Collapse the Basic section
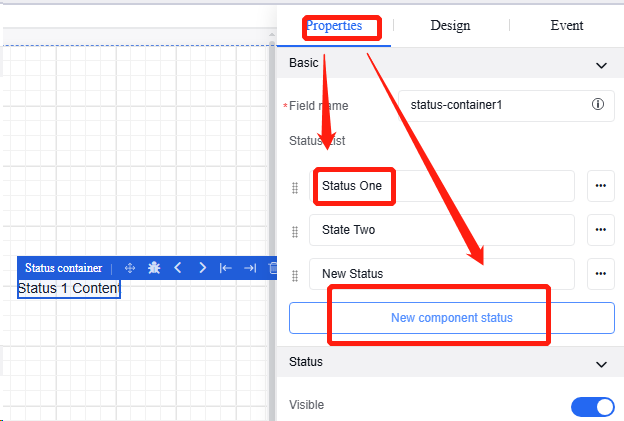This screenshot has height=421, width=624. (601, 65)
